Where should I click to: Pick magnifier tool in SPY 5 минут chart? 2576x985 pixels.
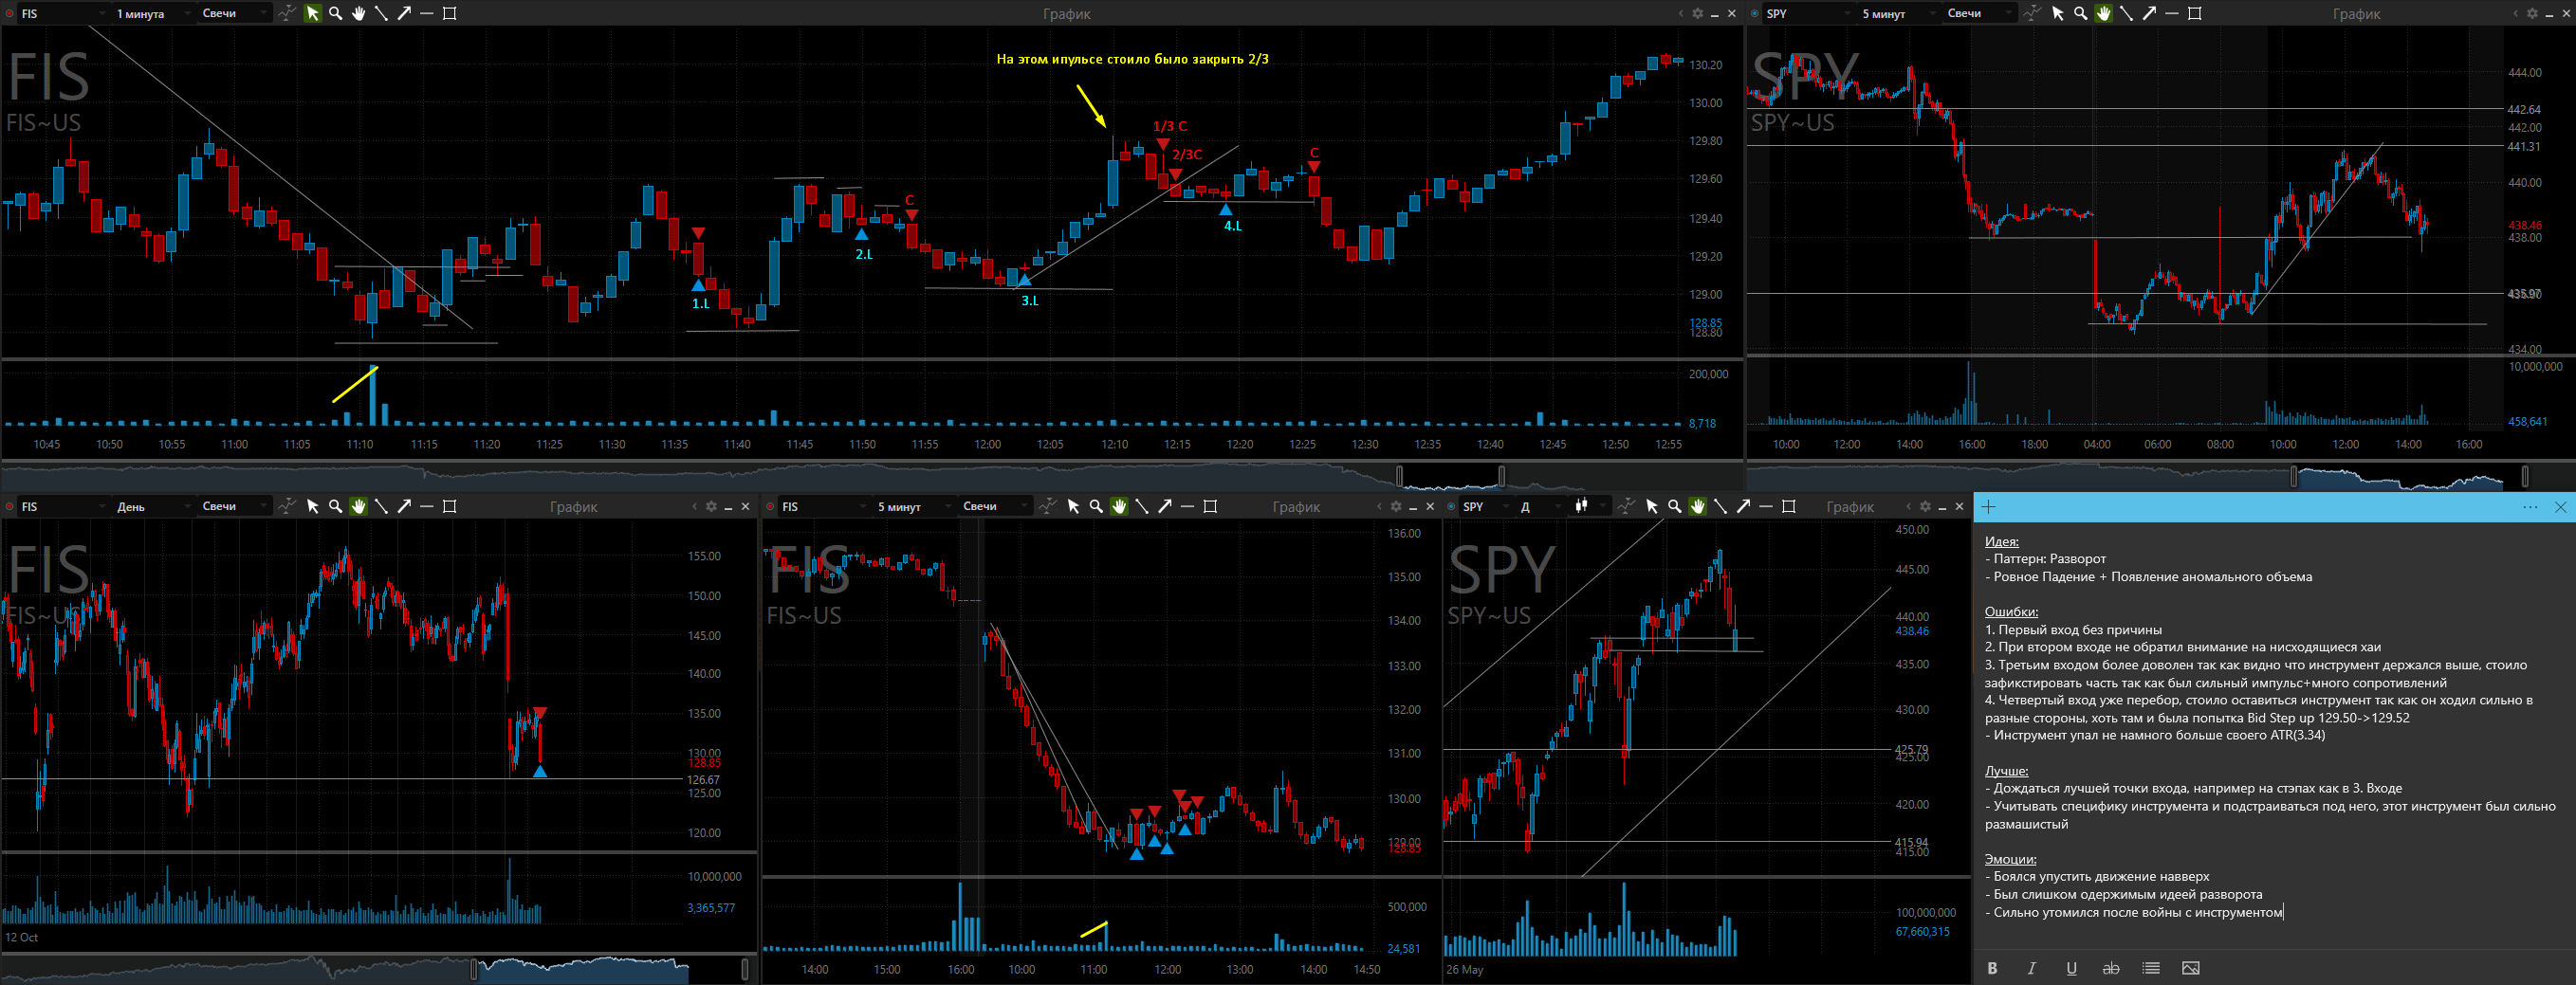[x=2081, y=13]
